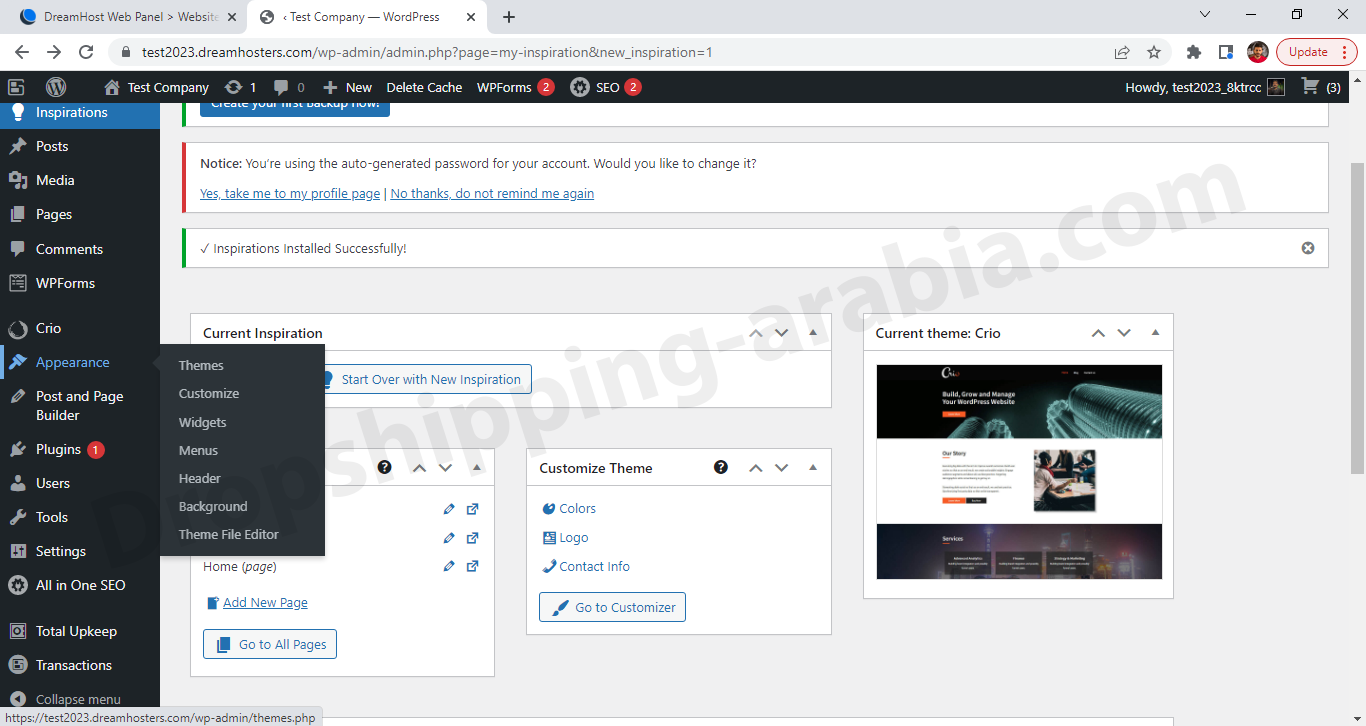
Task: Choose Header in Appearance submenu
Action: [x=199, y=478]
